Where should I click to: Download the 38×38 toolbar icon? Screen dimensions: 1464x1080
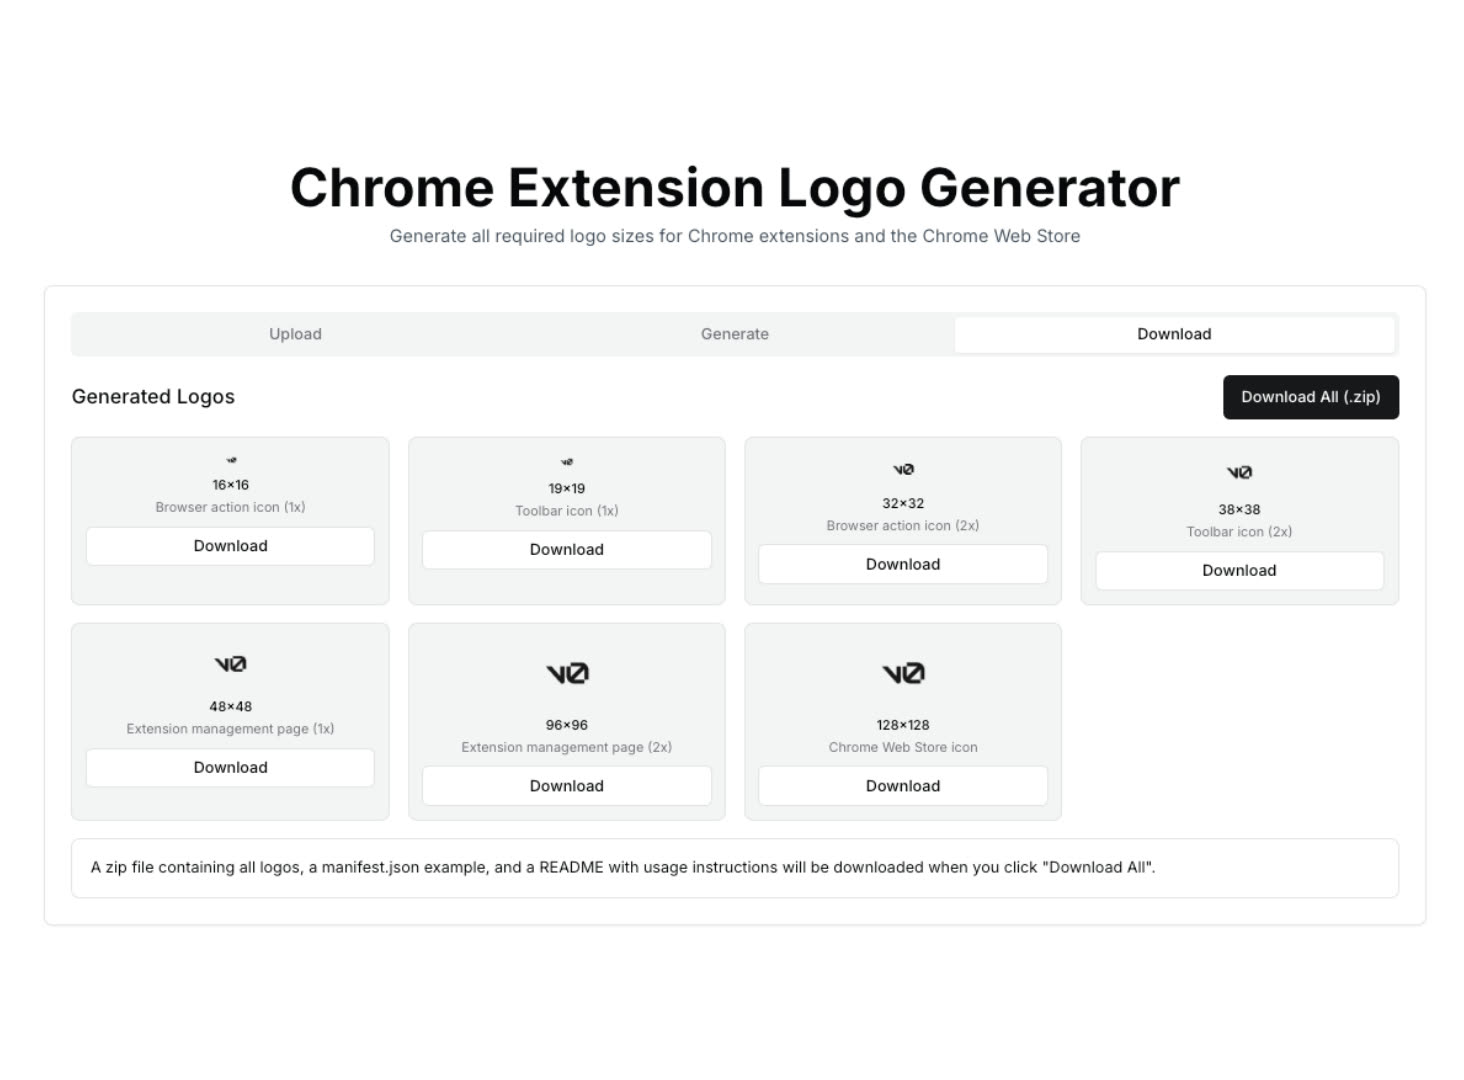pyautogui.click(x=1239, y=571)
